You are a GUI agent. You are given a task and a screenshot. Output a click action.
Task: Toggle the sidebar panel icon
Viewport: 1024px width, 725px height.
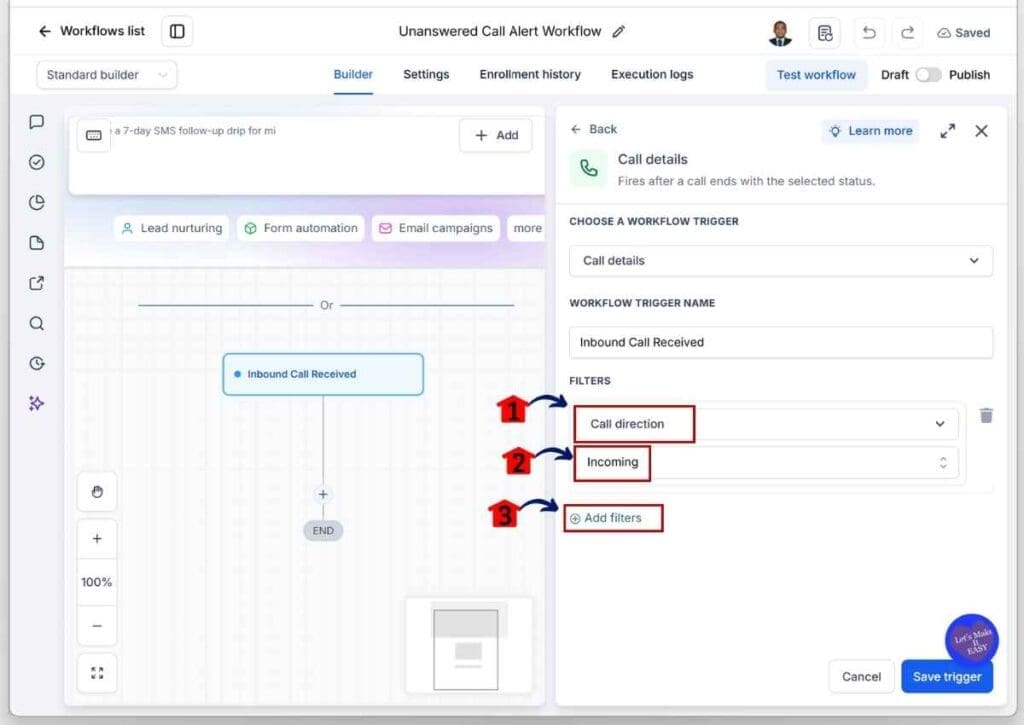(177, 31)
